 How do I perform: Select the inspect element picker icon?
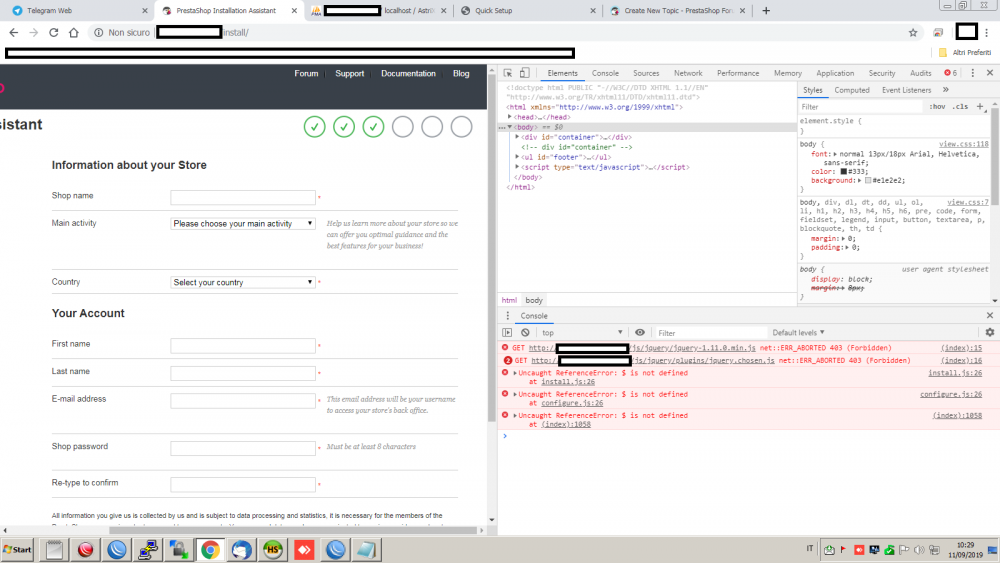[508, 73]
